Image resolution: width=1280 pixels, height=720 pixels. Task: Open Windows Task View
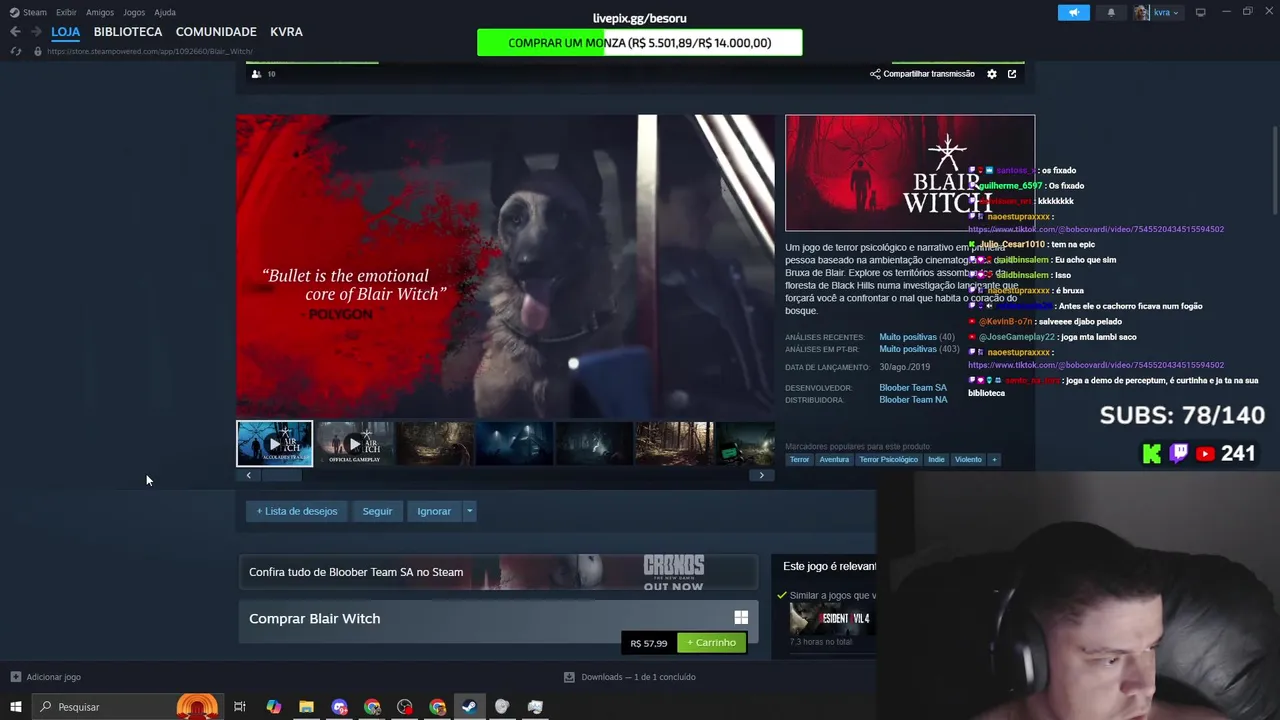[x=240, y=707]
